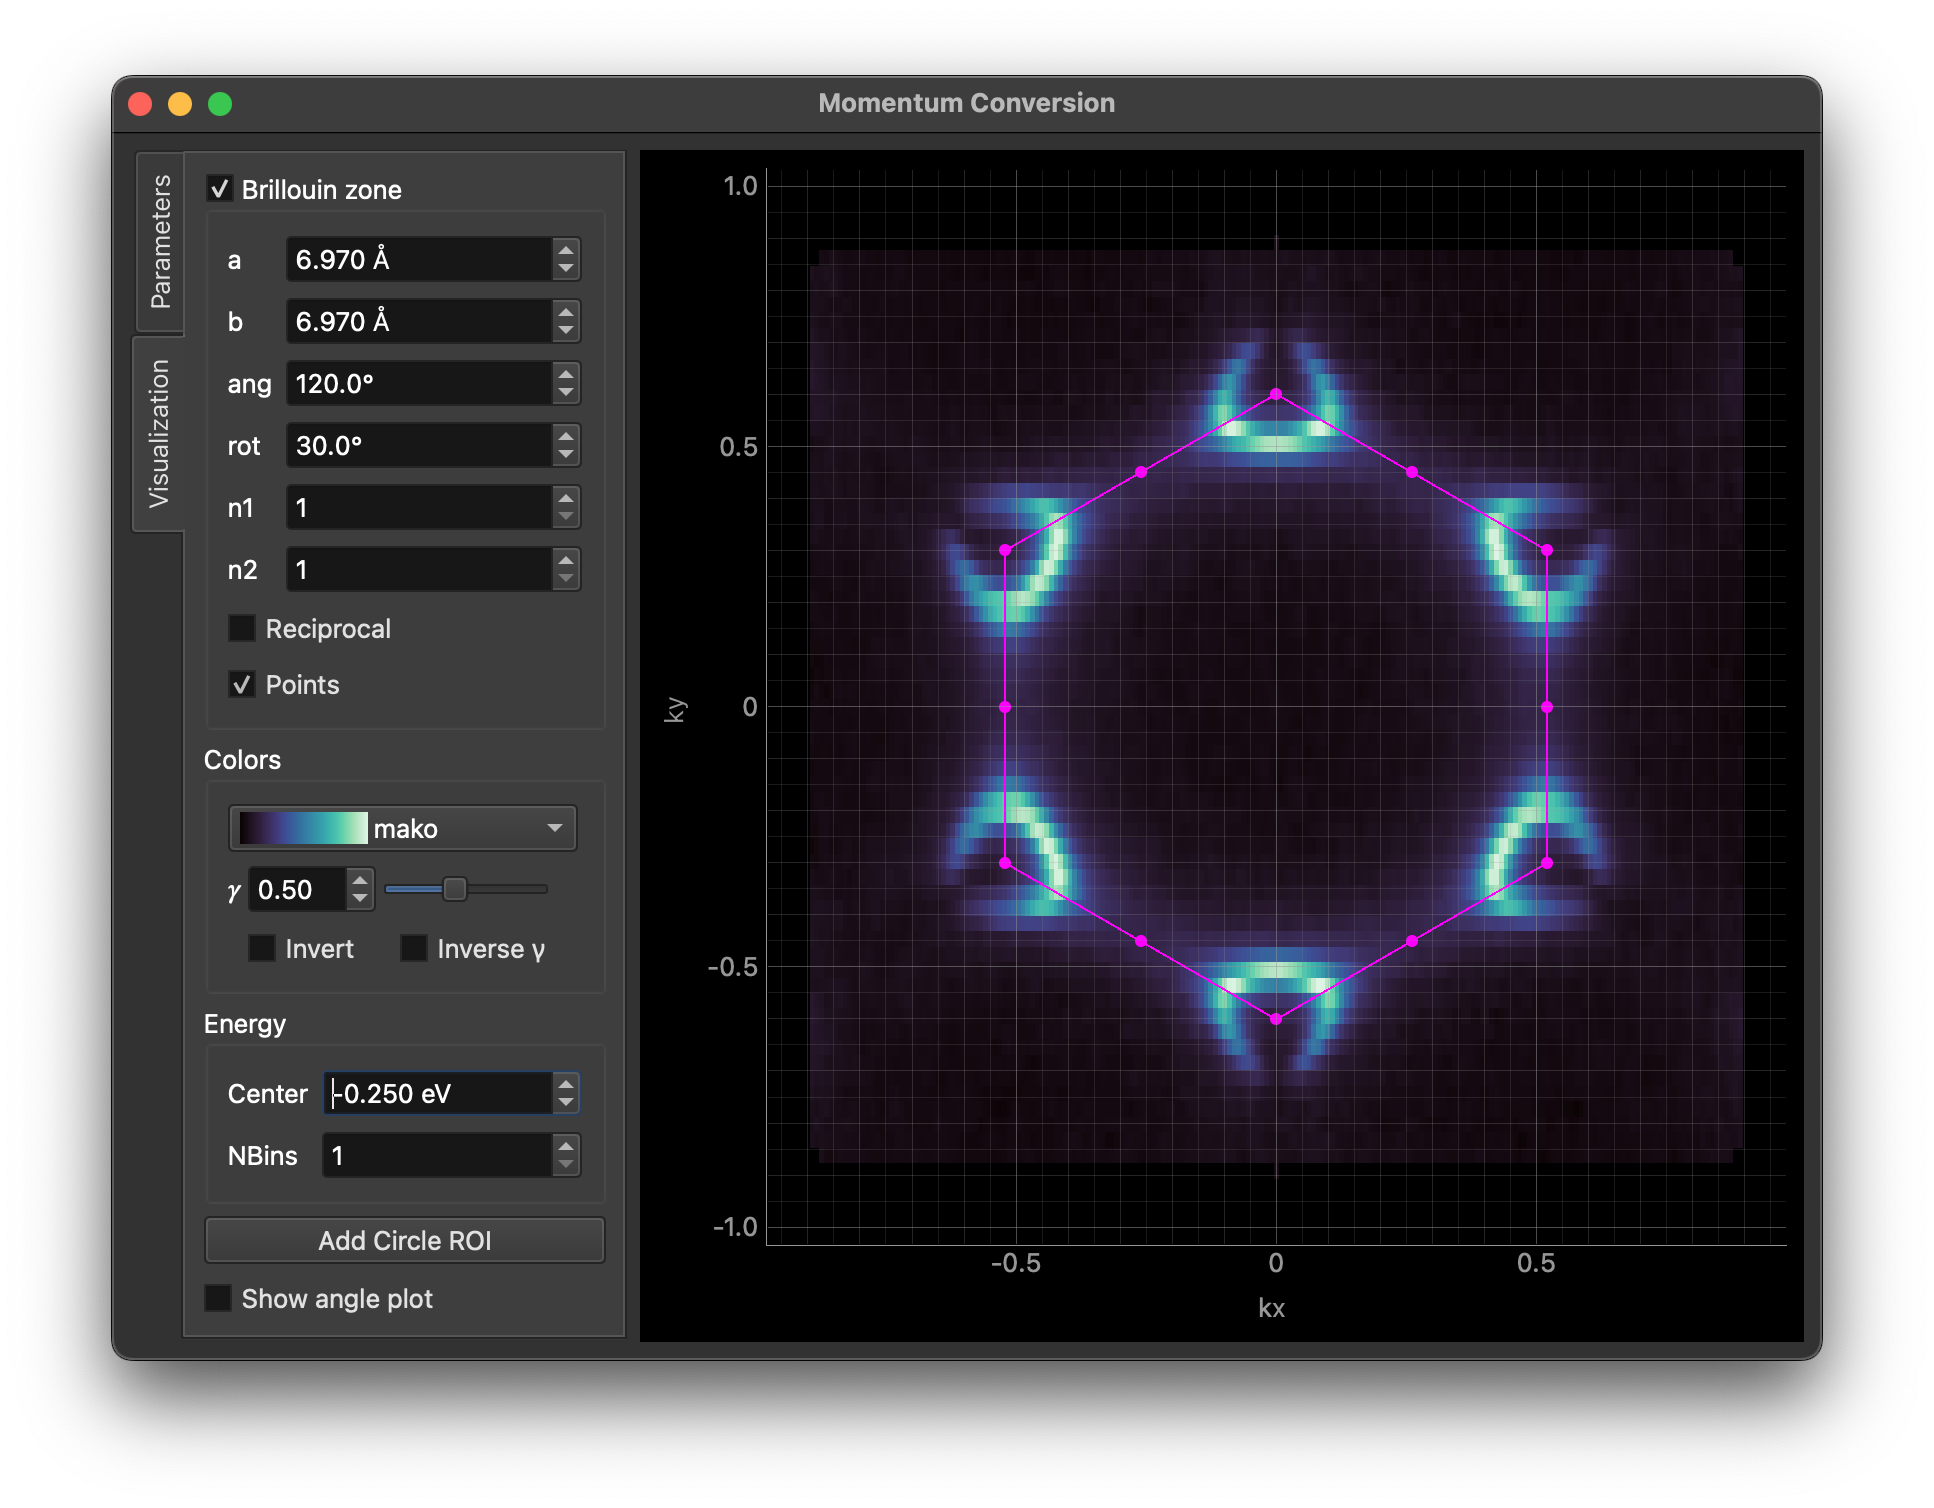Increase energy Center with up arrow
Viewport: 1934px width, 1508px height.
(x=566, y=1083)
